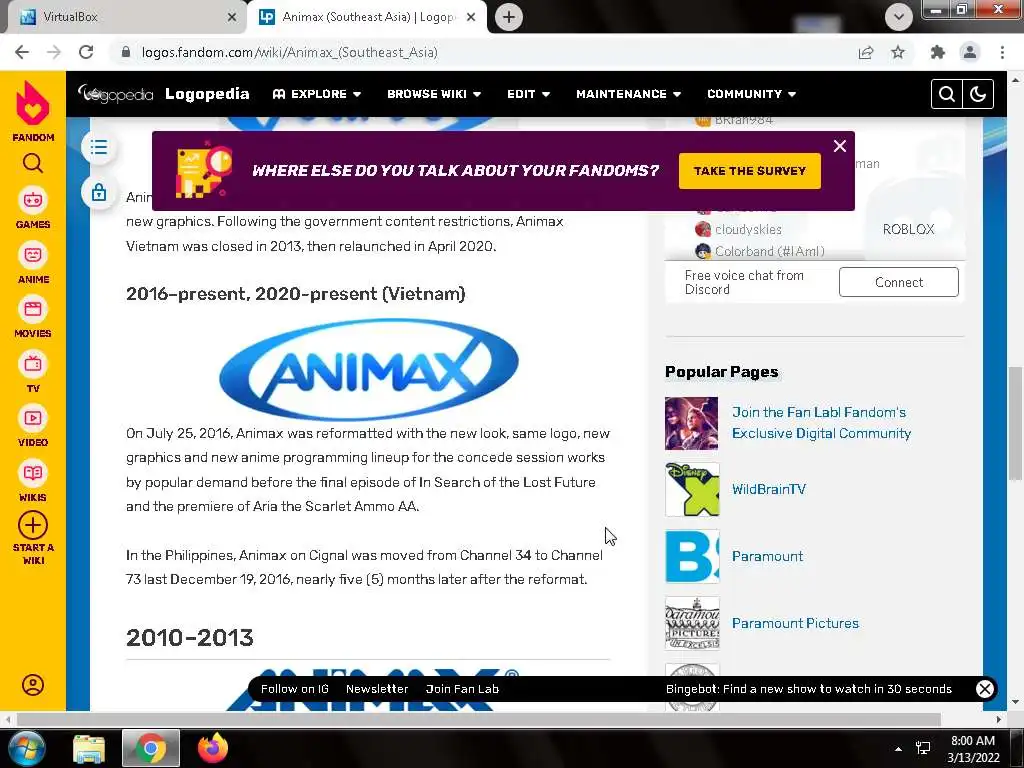
Task: Click the wiki search magnifier button
Action: (x=946, y=94)
